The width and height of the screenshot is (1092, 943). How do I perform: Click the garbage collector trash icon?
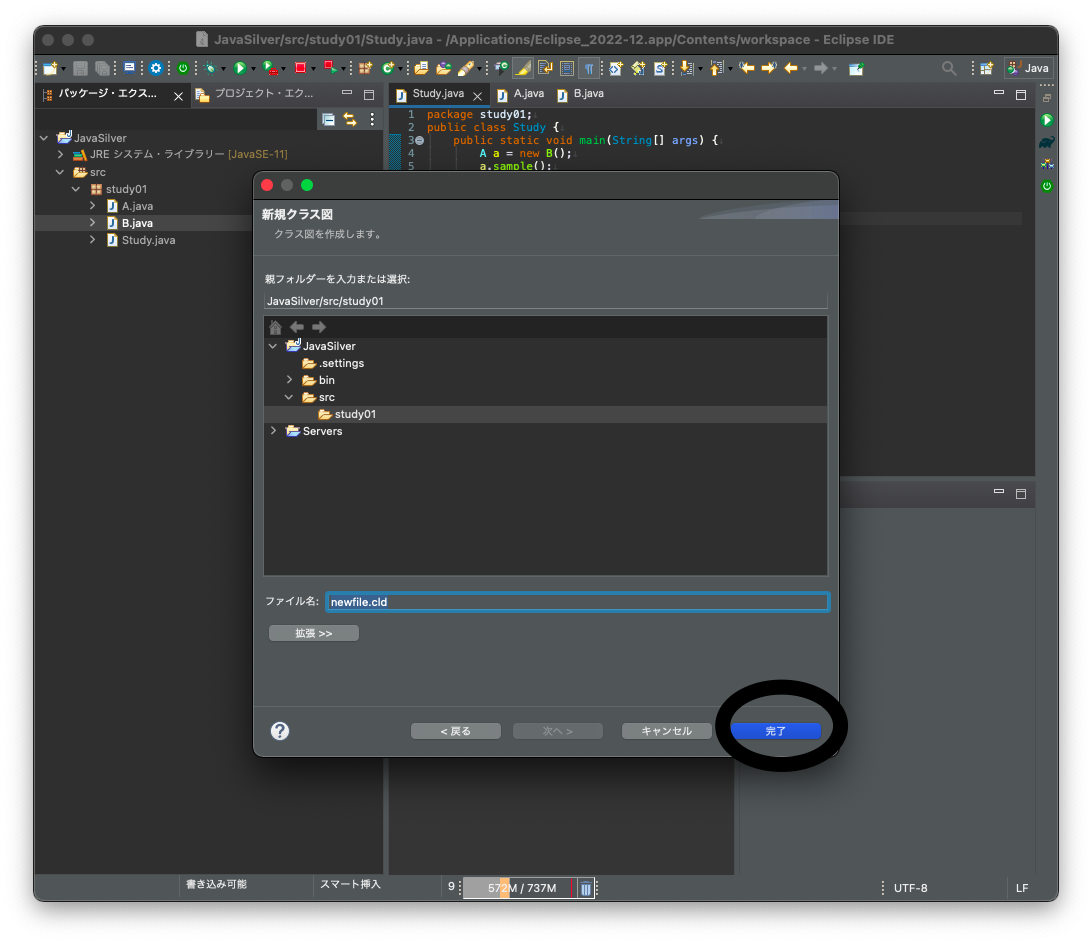point(586,888)
